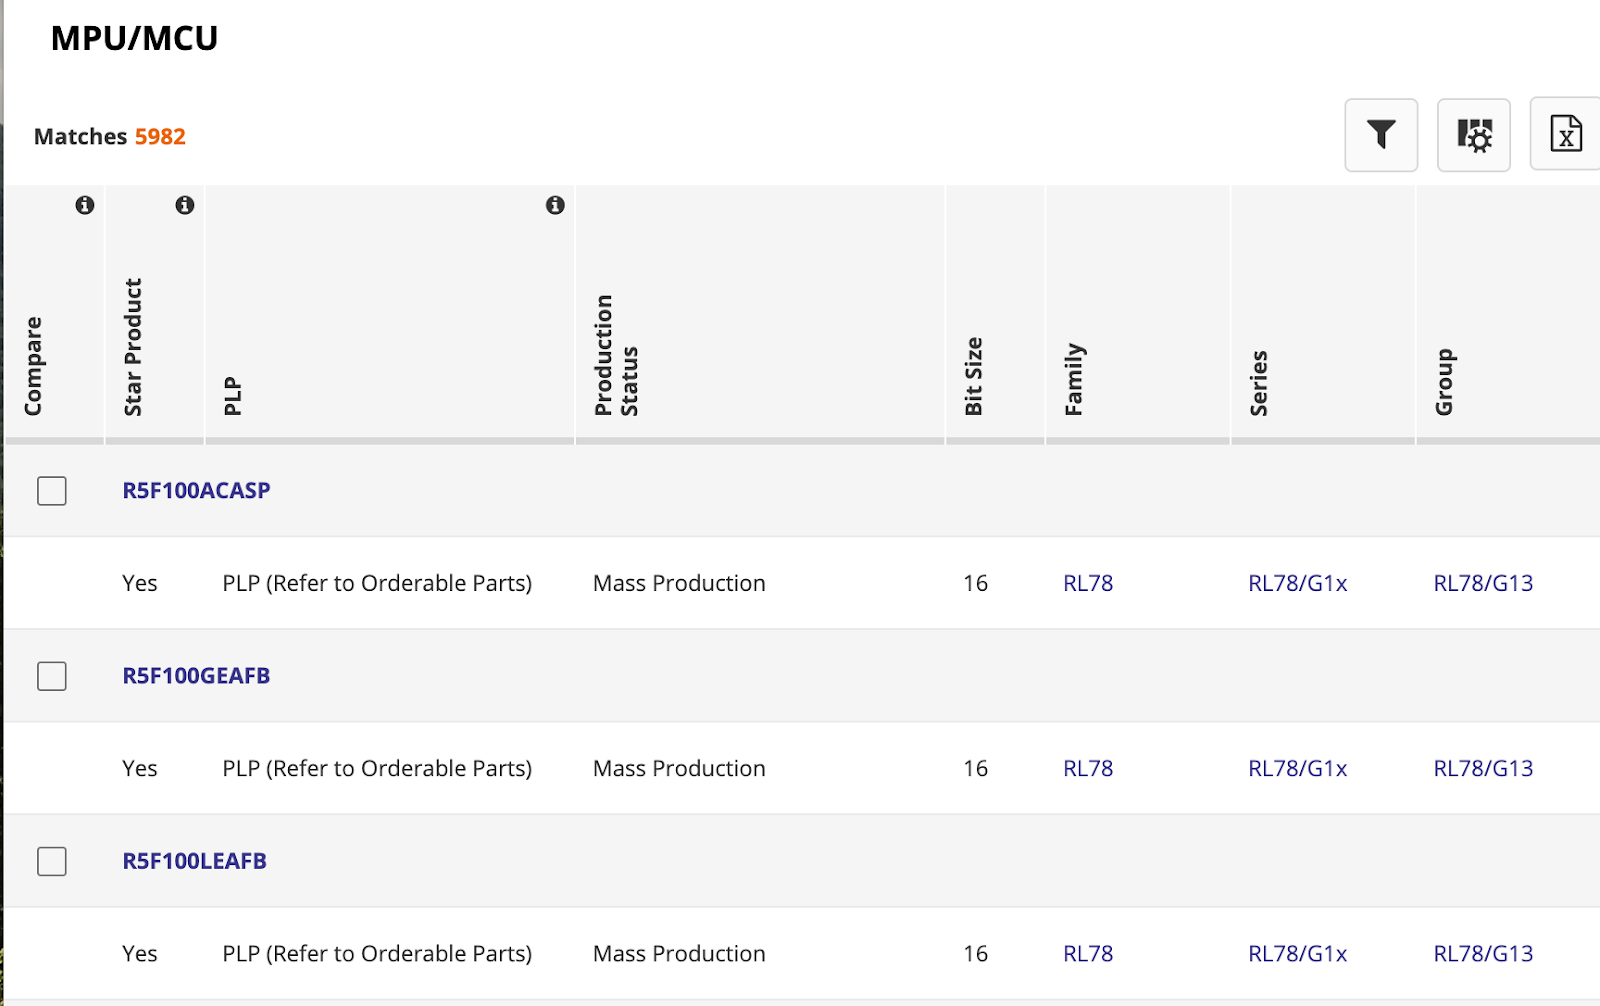Open the R5F100ACASP part link
Viewport: 1600px width, 1006px height.
196,491
